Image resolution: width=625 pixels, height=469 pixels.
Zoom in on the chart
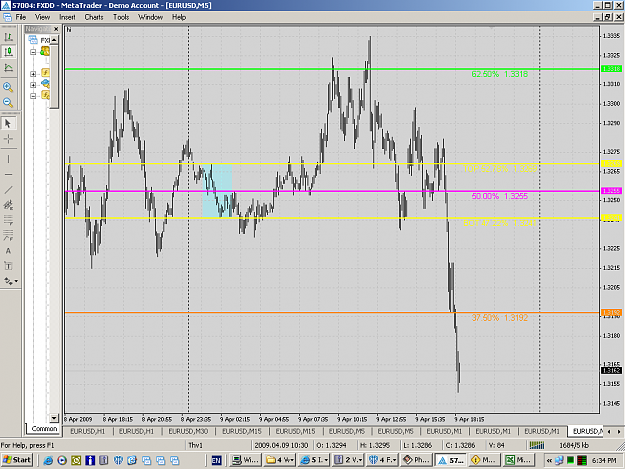coord(8,87)
